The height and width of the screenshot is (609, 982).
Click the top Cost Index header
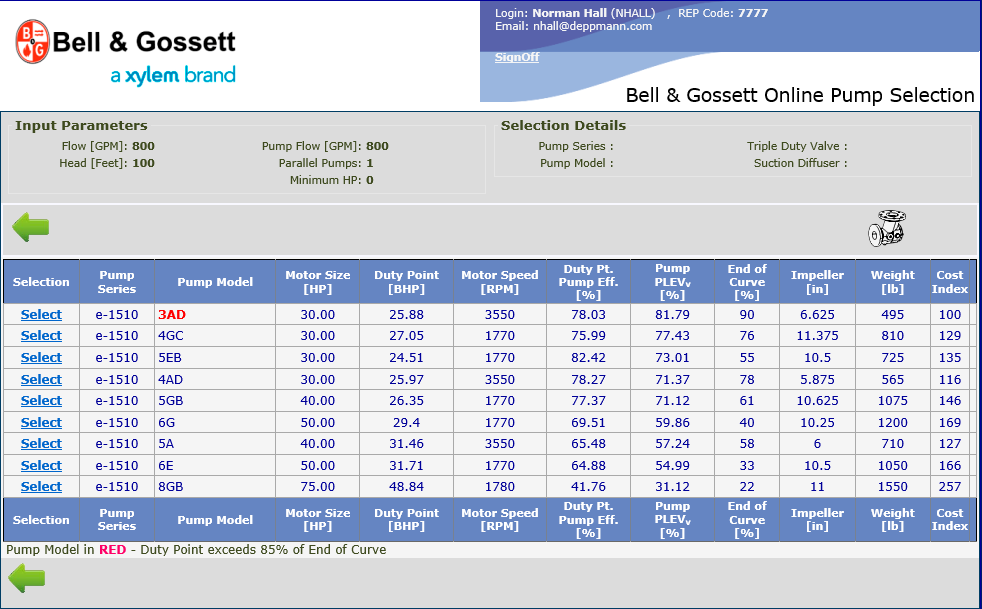pos(949,282)
